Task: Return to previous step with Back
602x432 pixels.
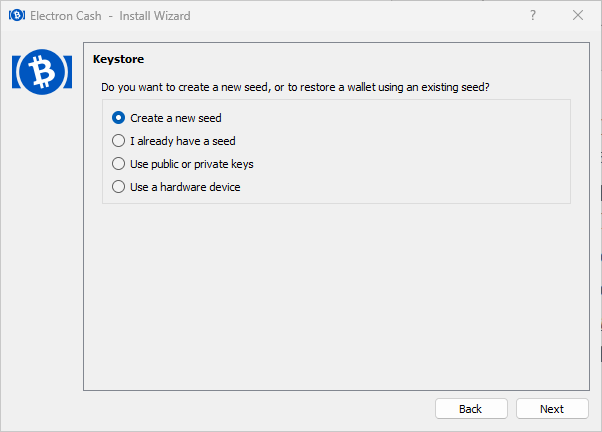Action: click(x=471, y=409)
